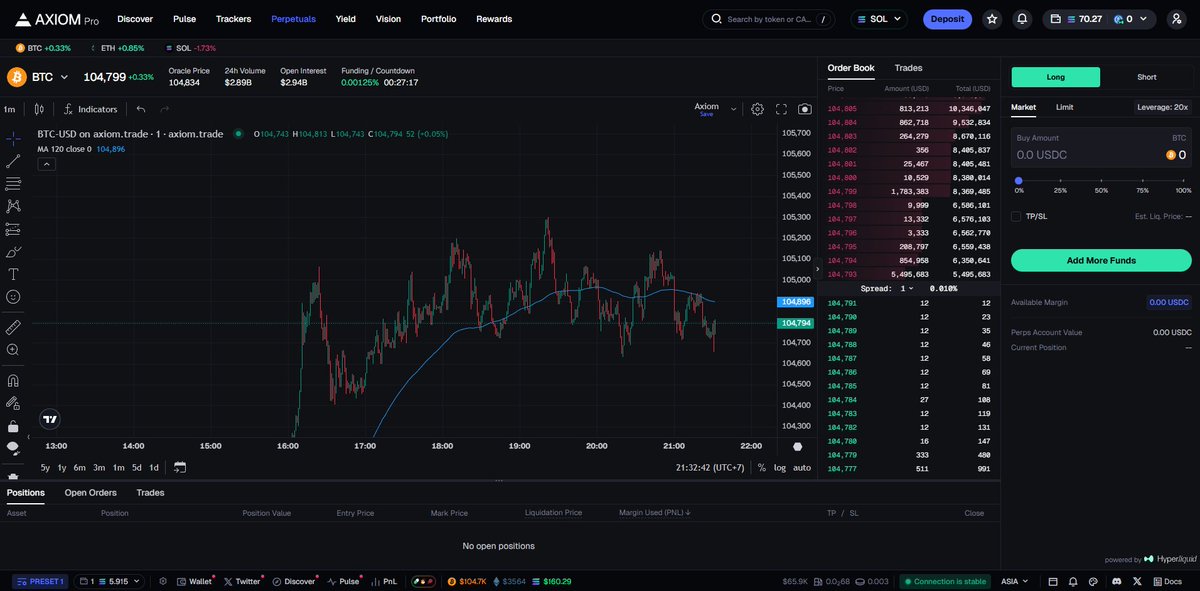Click the PRESET 1 button
1200x591 pixels.
pos(40,581)
